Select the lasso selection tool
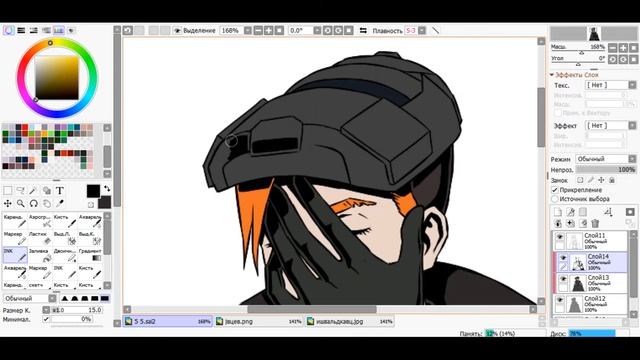This screenshot has width=640, height=360. [20, 191]
